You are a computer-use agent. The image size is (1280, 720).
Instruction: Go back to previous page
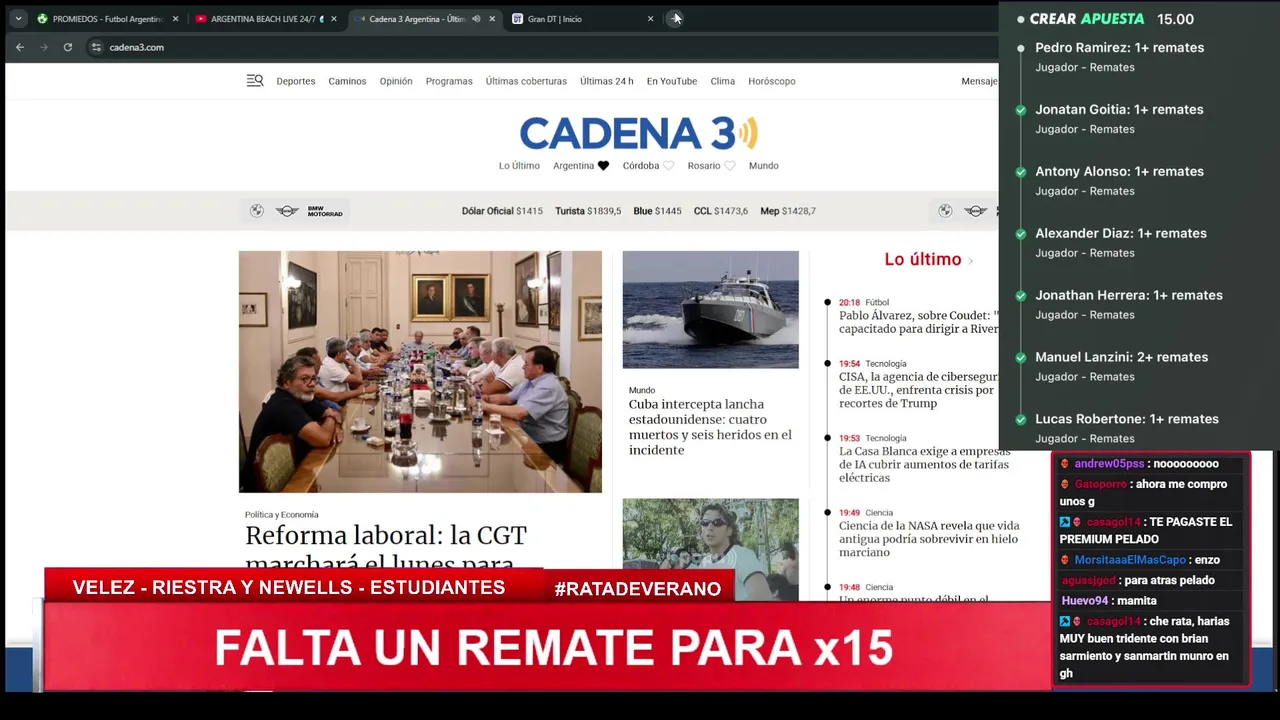tap(19, 47)
